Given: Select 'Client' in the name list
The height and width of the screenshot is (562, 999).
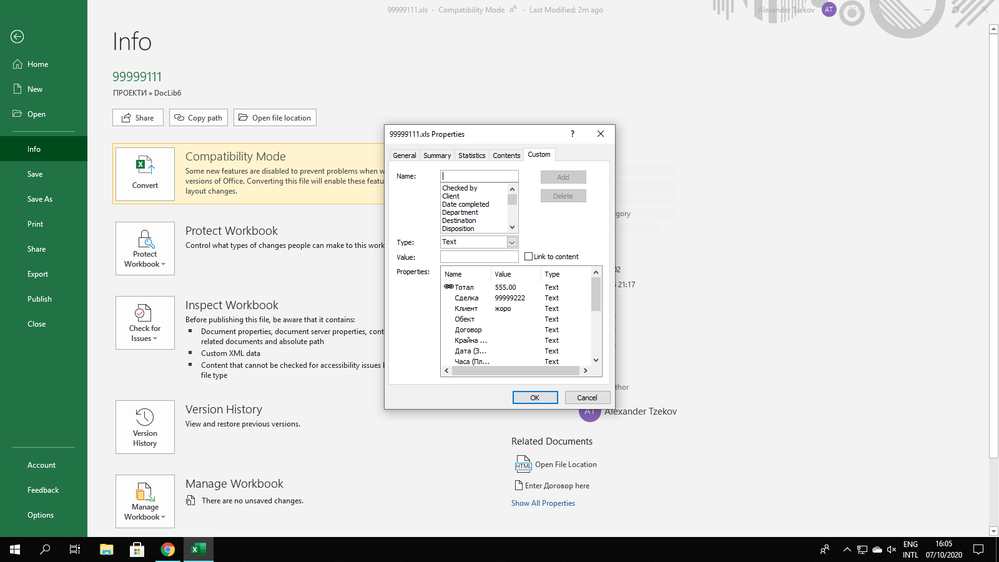Looking at the screenshot, I should pos(450,196).
